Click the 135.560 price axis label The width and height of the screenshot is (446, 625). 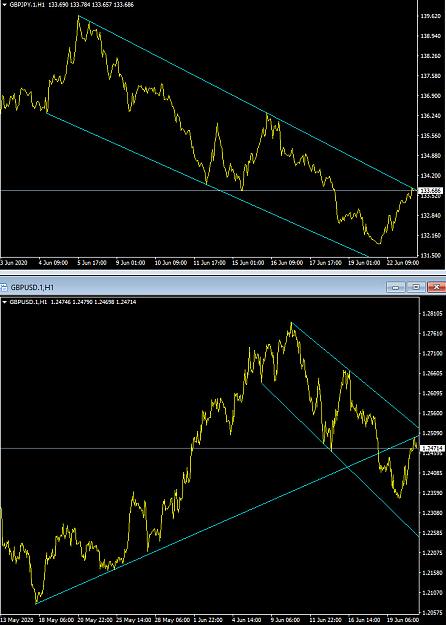tap(429, 136)
